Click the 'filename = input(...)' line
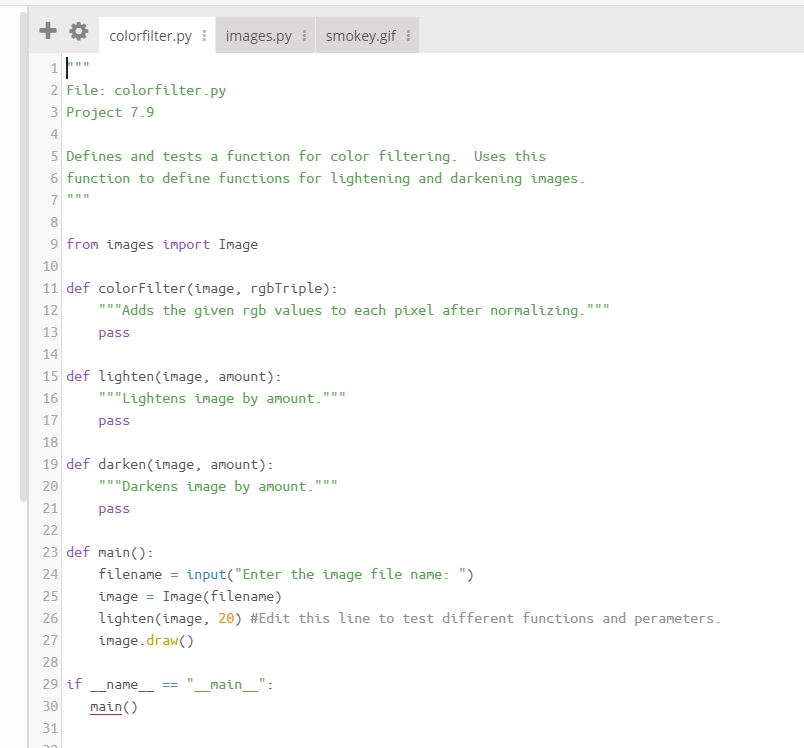Viewport: 804px width, 748px height. pyautogui.click(x=286, y=575)
